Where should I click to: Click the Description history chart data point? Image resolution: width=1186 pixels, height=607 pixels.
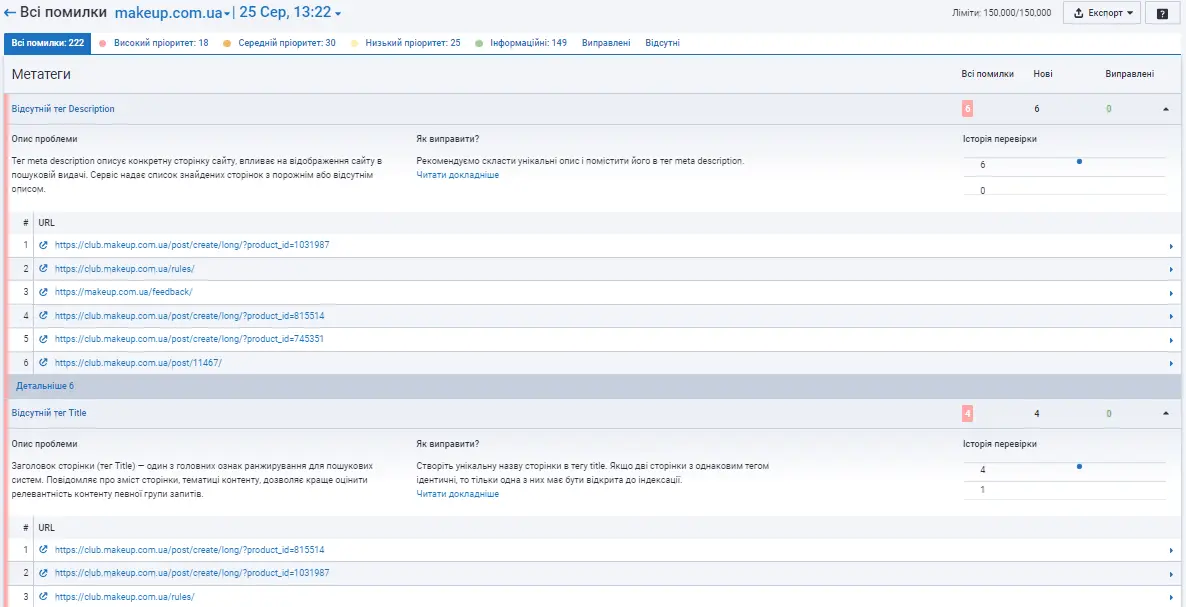point(1079,161)
